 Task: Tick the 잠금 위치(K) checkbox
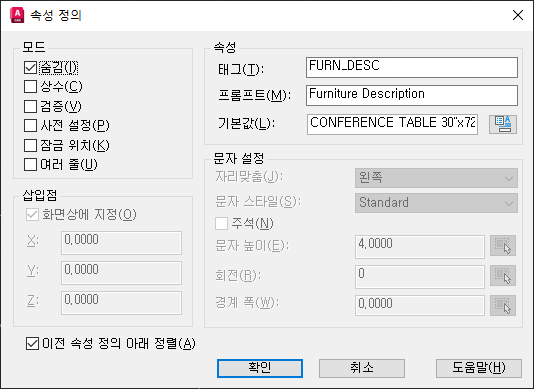(31, 145)
